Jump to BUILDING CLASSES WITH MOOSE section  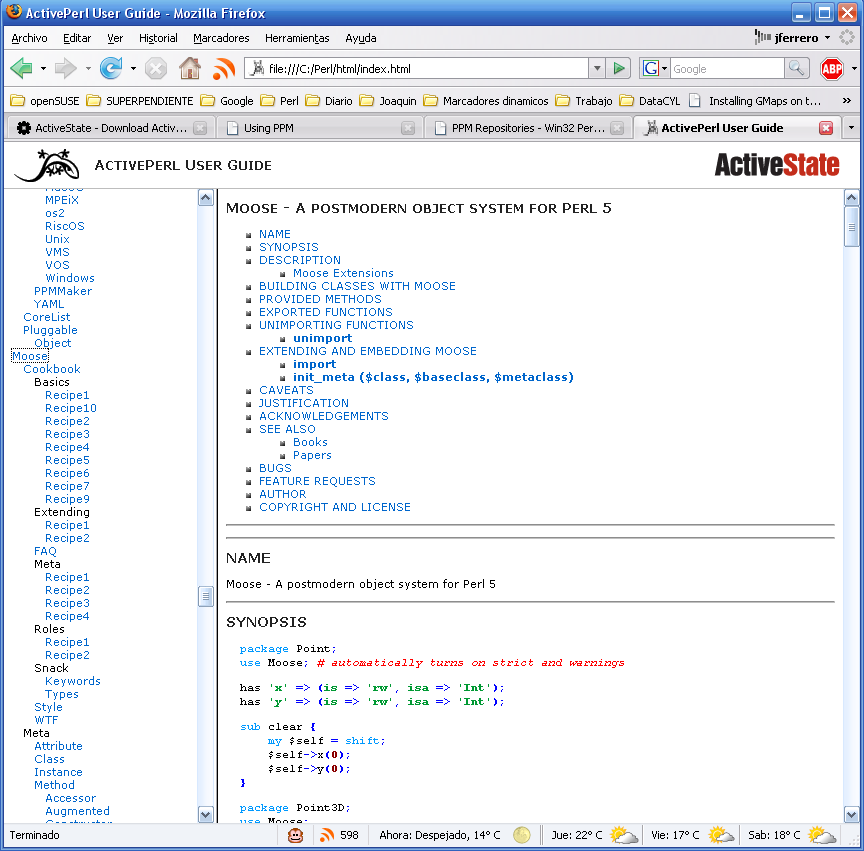pyautogui.click(x=357, y=286)
